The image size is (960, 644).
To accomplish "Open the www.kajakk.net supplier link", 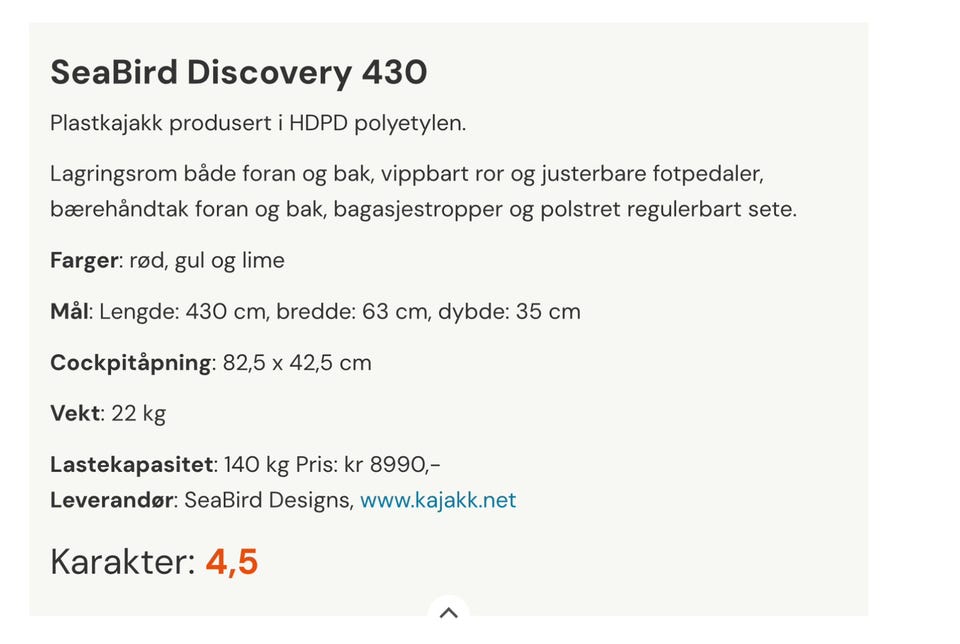I will point(438,500).
